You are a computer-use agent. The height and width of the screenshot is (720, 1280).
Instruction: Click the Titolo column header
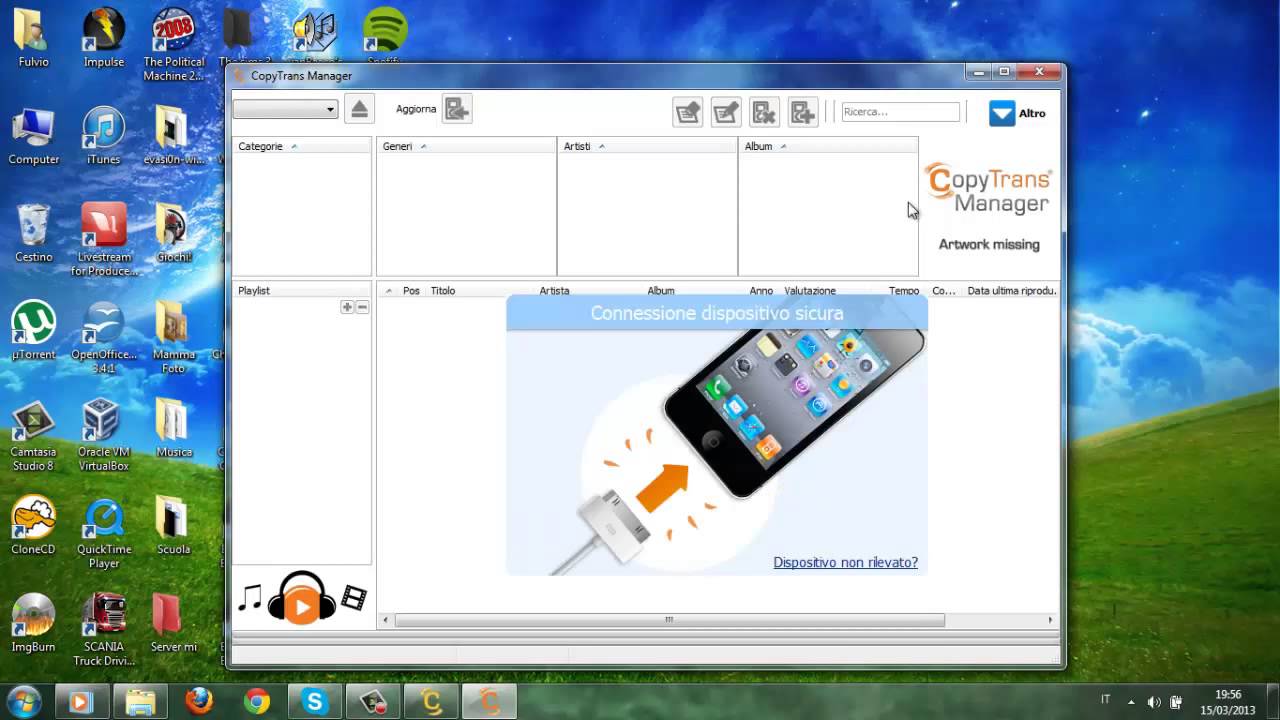pos(443,291)
